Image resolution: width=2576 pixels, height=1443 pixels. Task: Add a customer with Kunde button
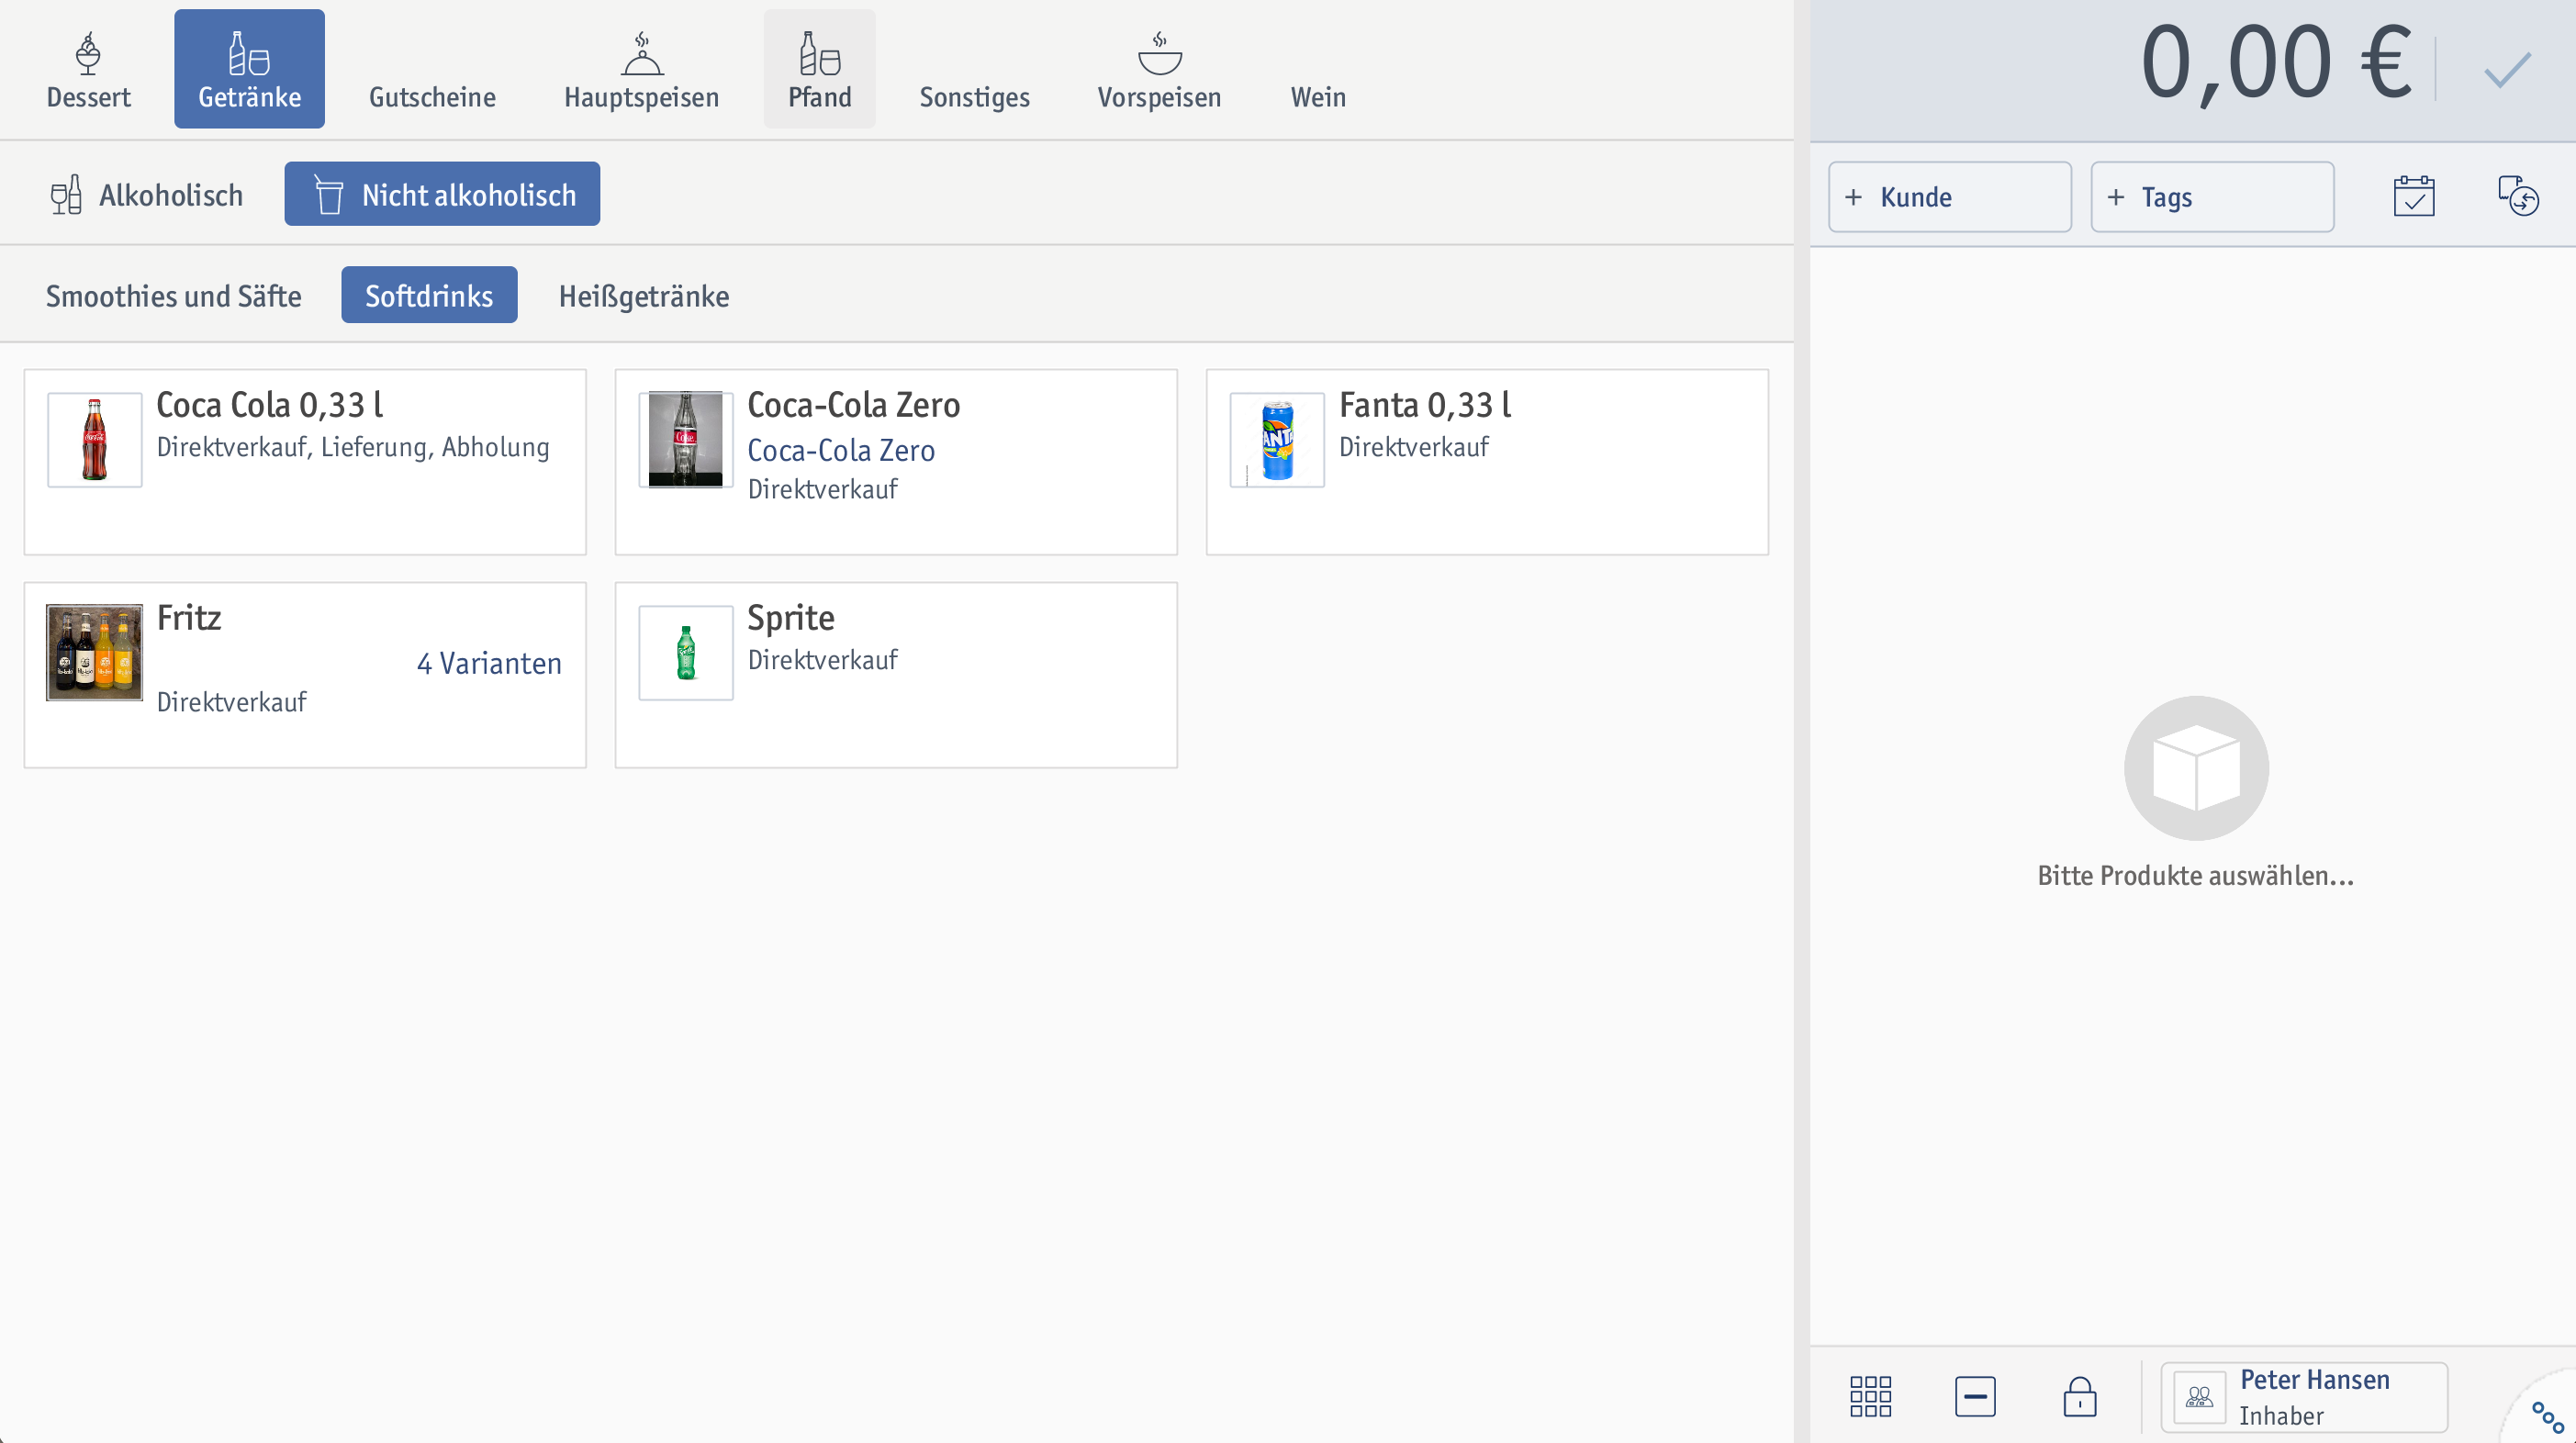point(1950,197)
